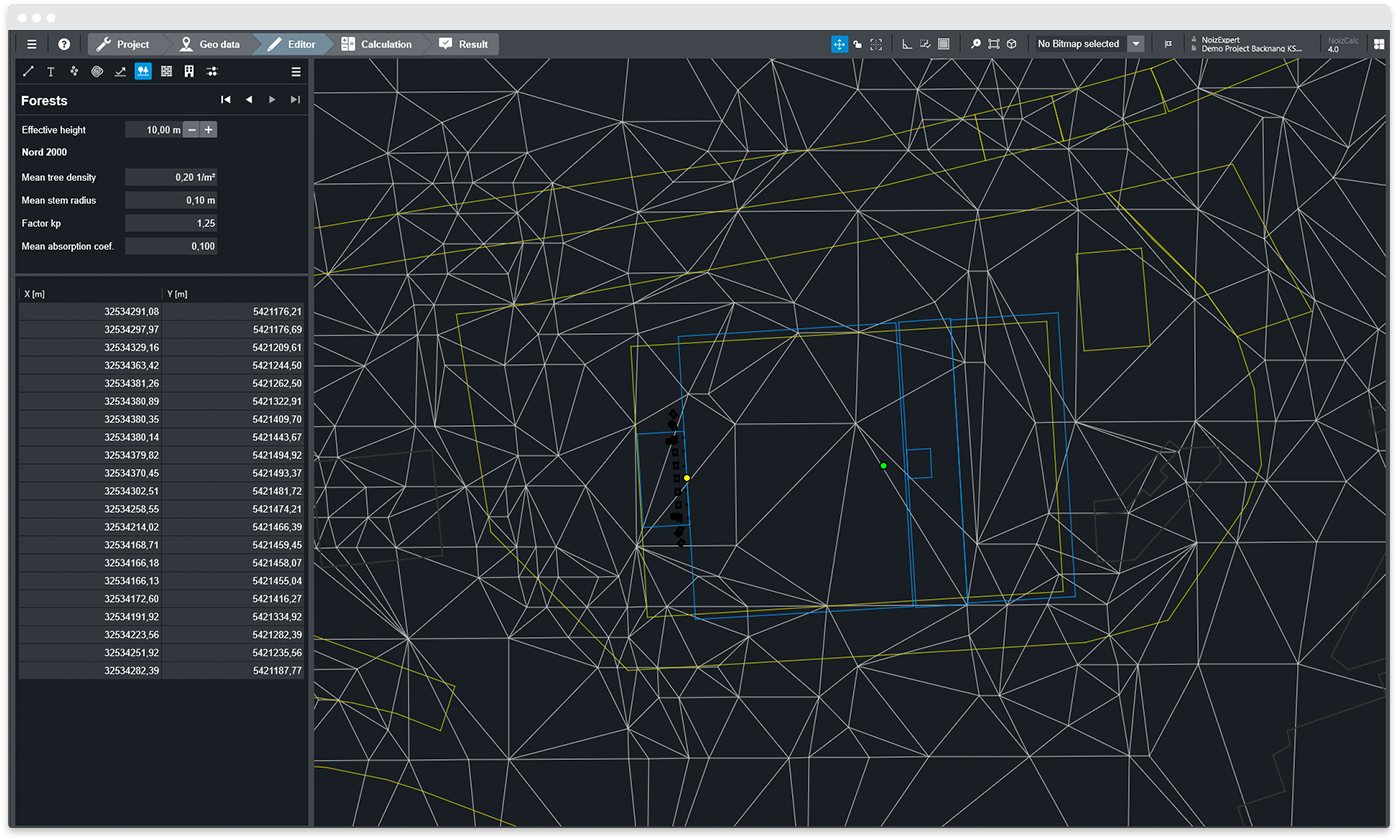The width and height of the screenshot is (1400, 840).
Task: Open the editor panel options menu
Action: click(296, 71)
